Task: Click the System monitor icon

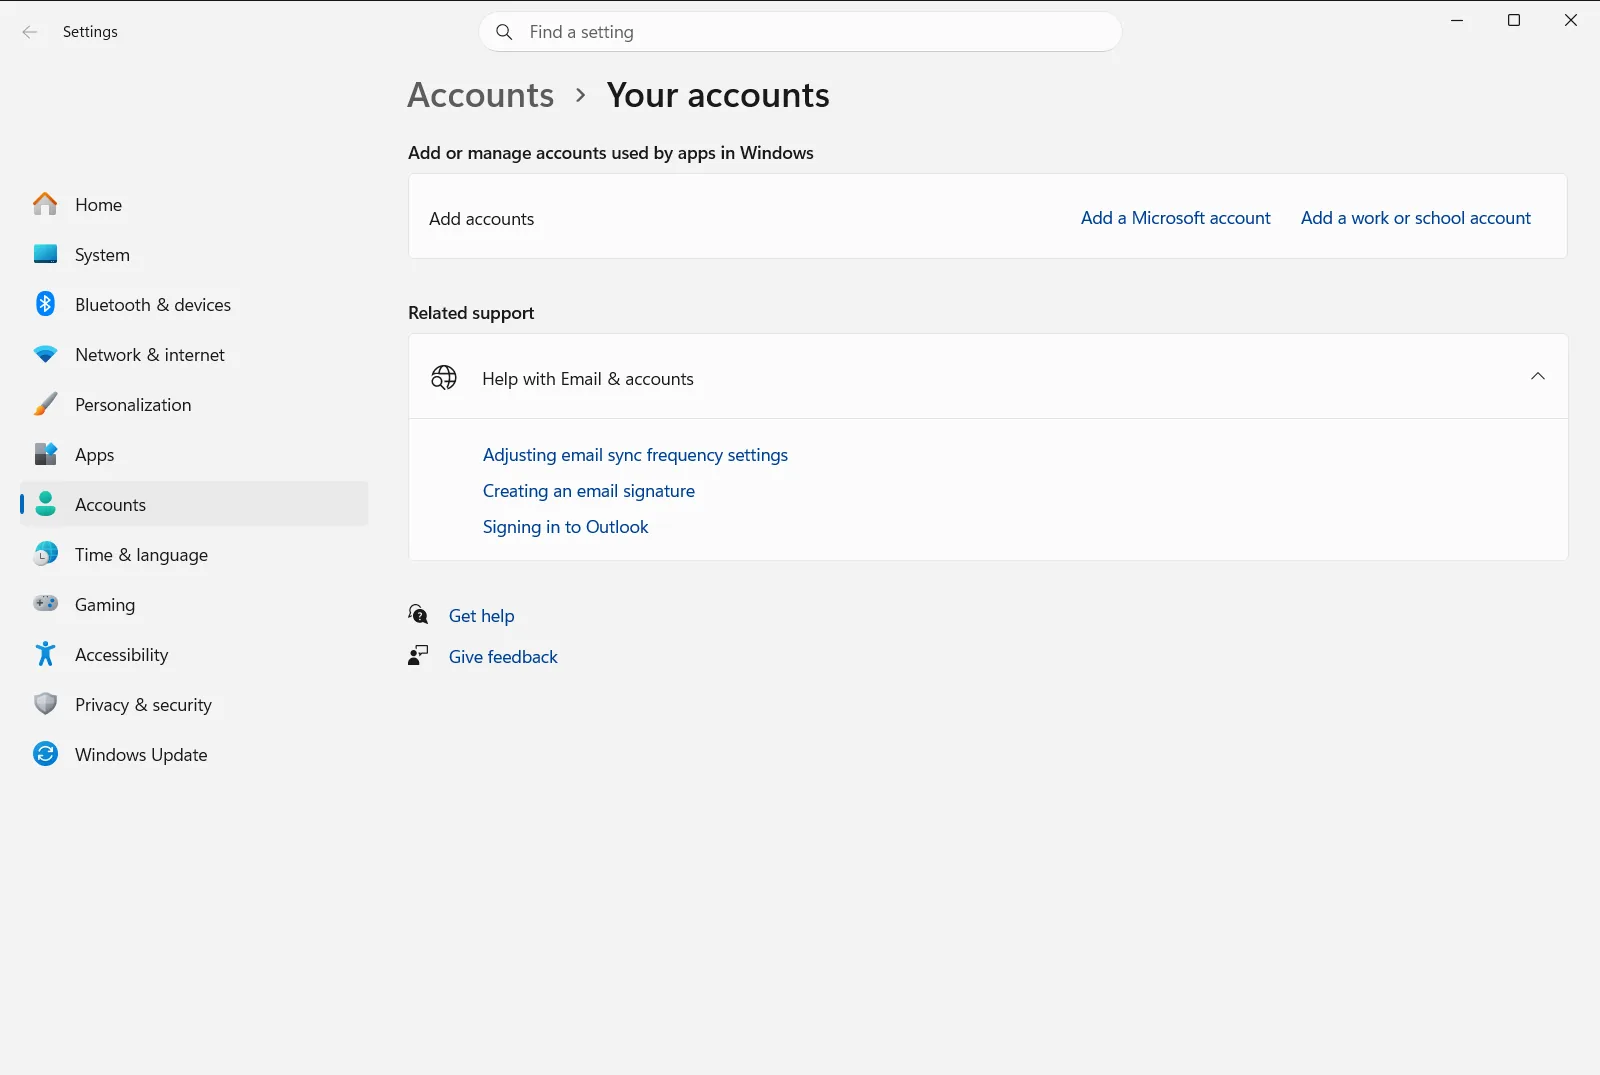Action: (x=45, y=254)
